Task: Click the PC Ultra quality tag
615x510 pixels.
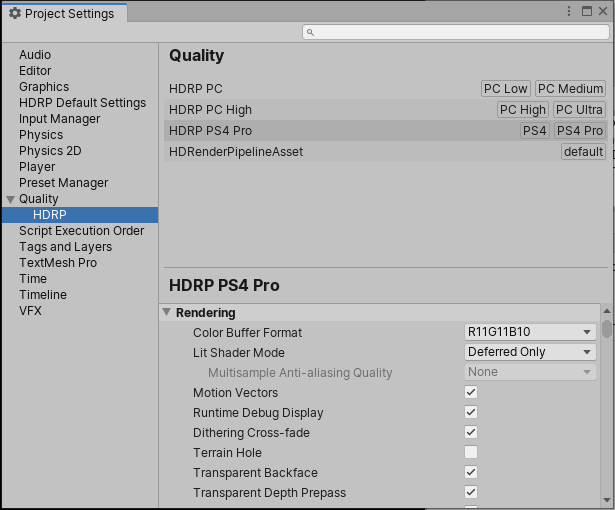Action: [579, 110]
